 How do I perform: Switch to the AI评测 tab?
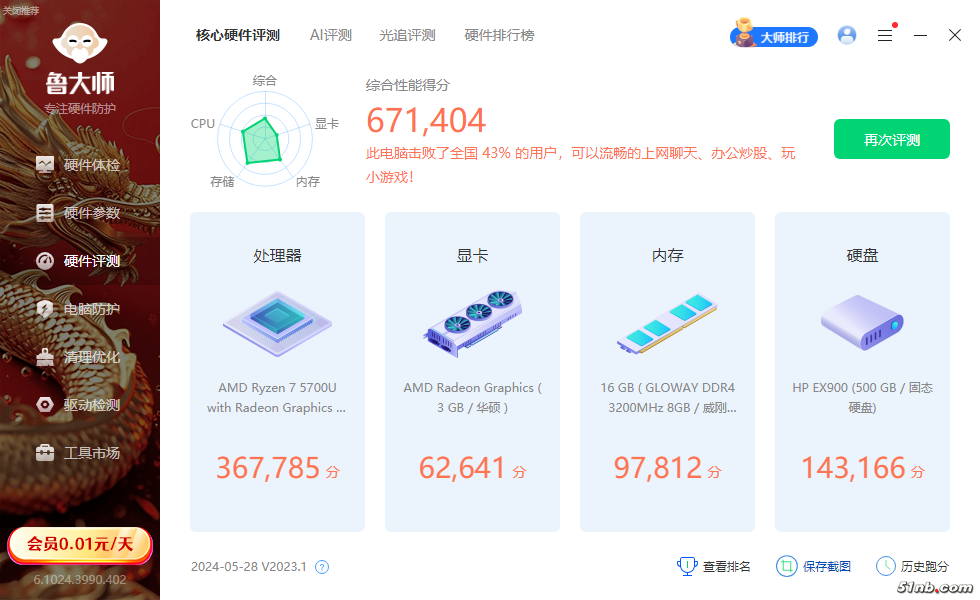[330, 35]
